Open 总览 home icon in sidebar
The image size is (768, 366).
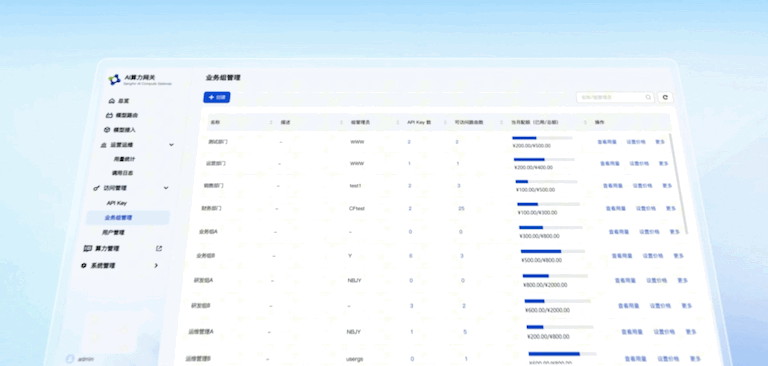pos(112,101)
